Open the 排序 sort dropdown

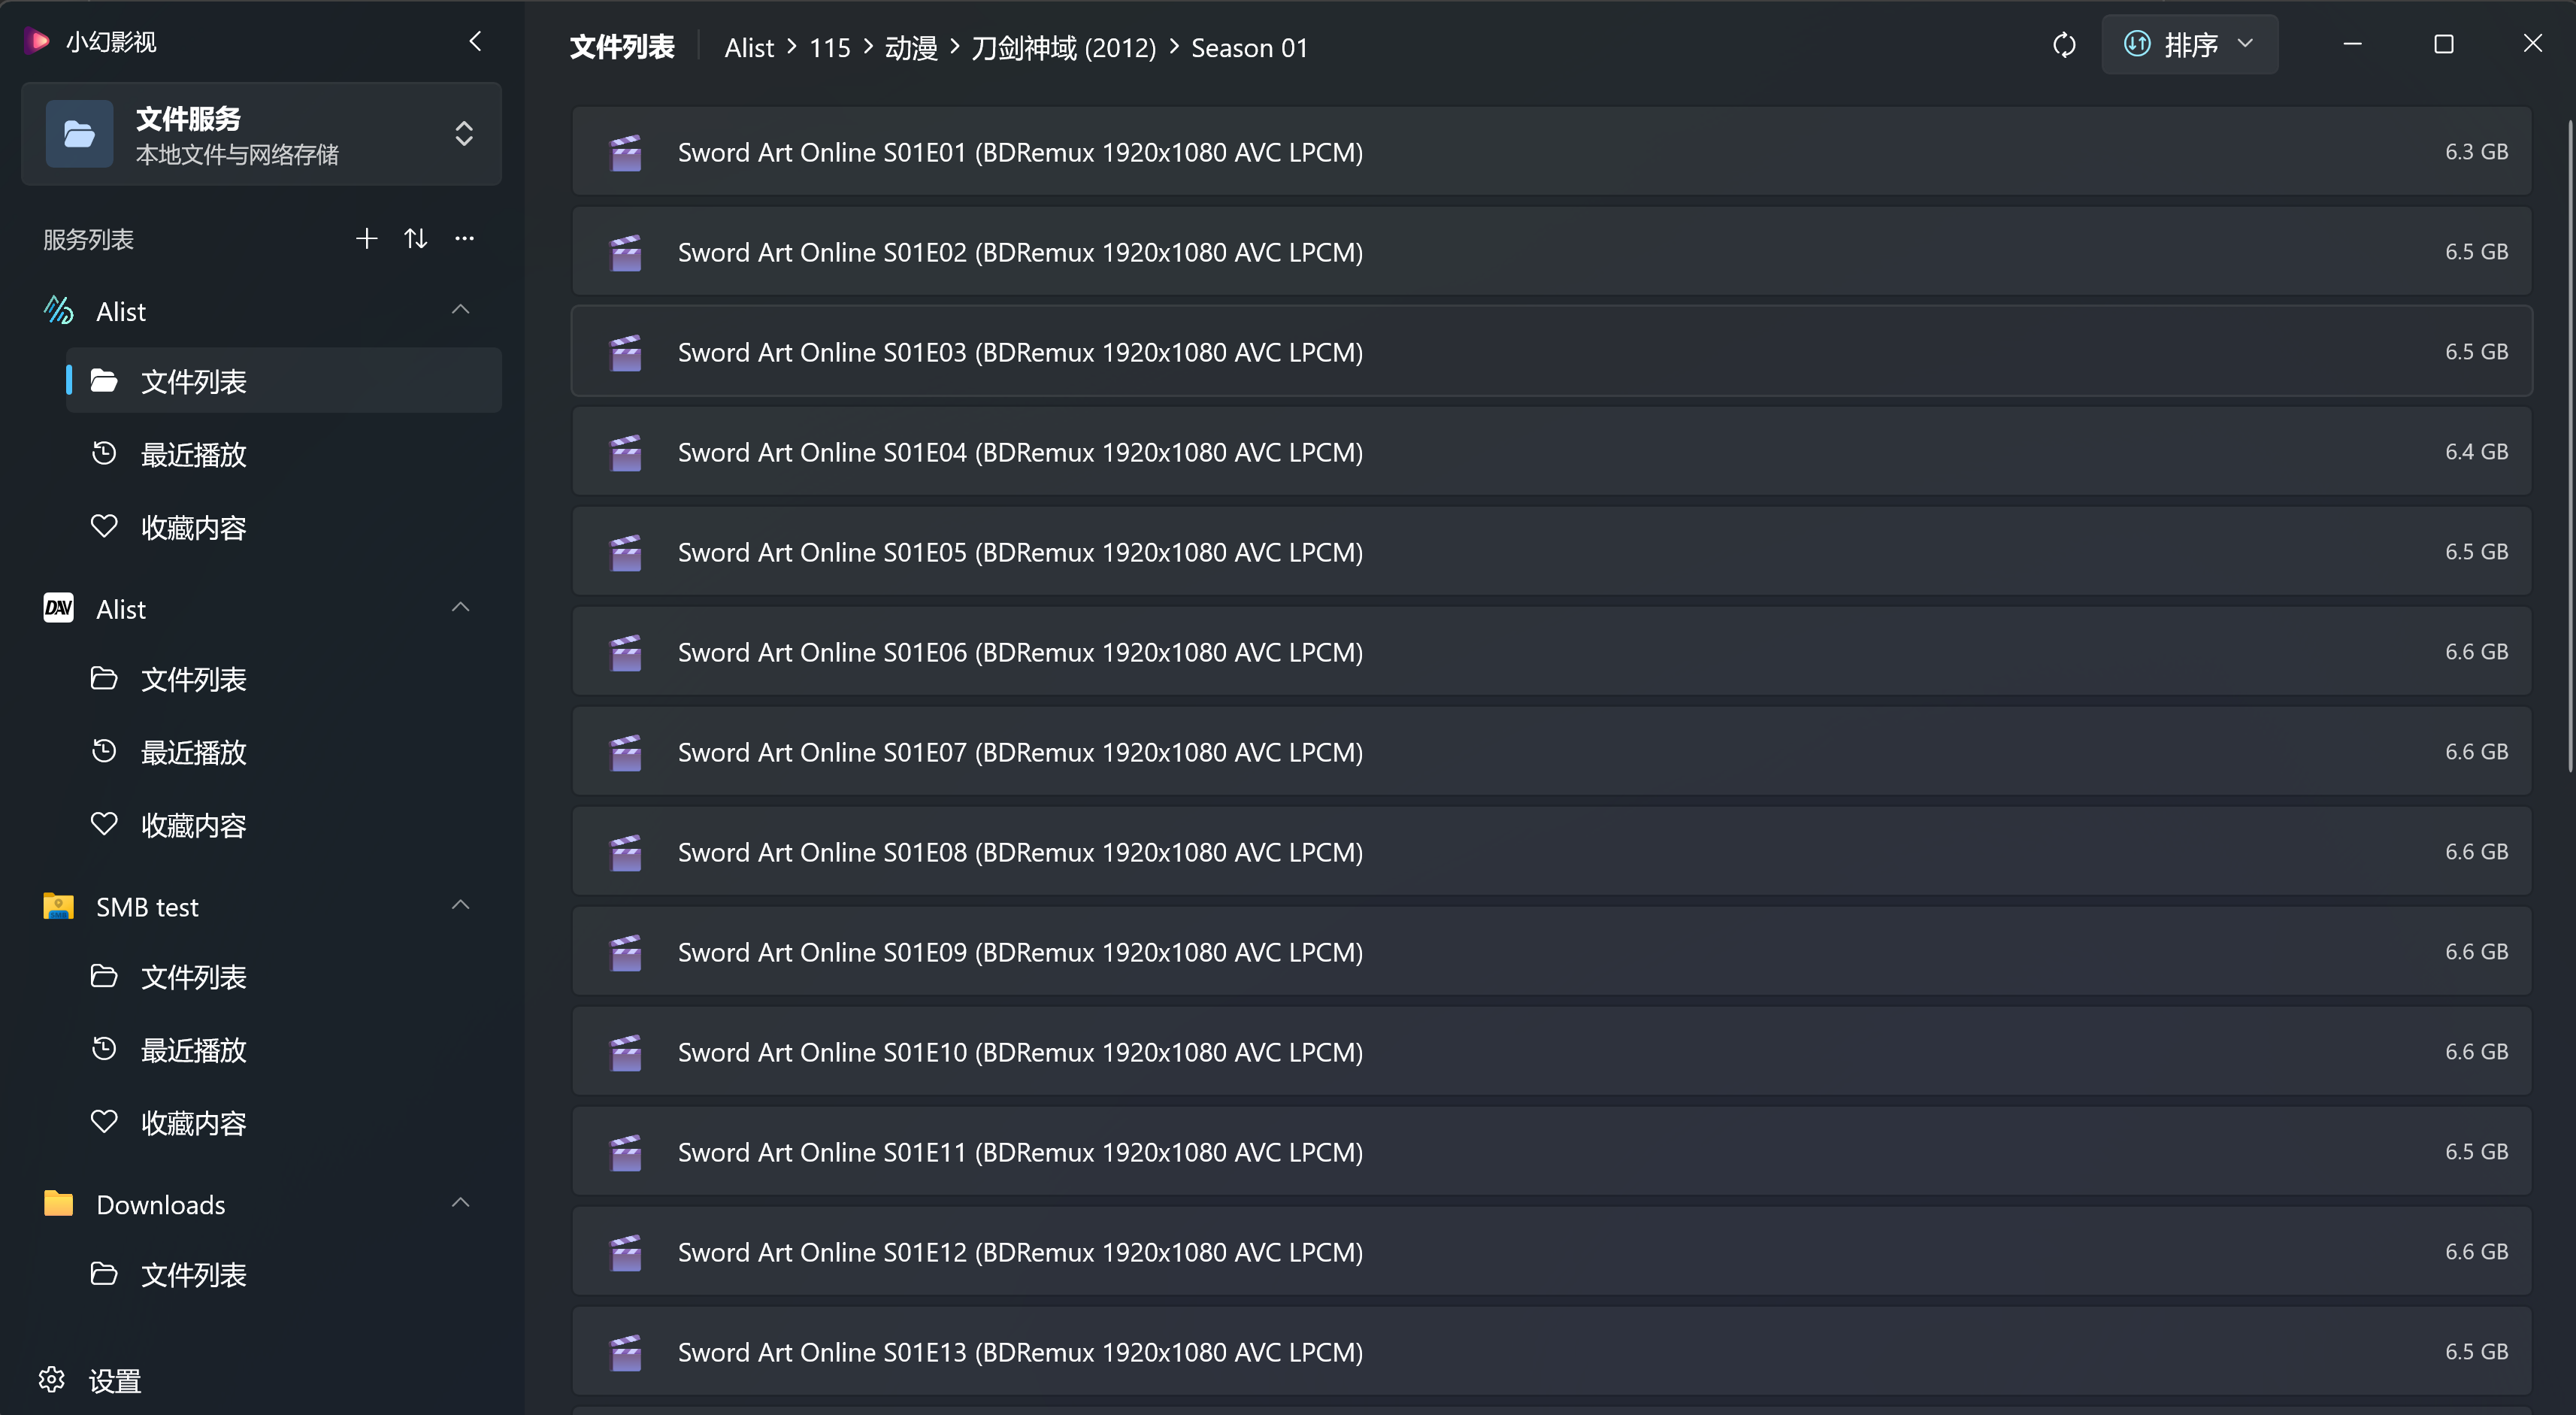pos(2190,45)
